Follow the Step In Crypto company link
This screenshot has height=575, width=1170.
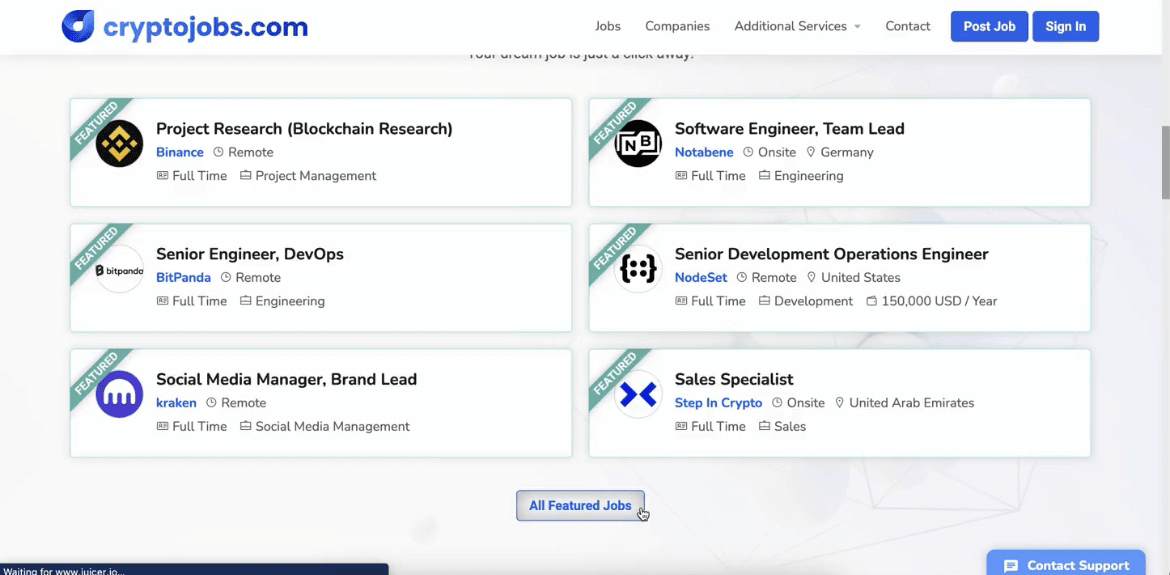(719, 403)
